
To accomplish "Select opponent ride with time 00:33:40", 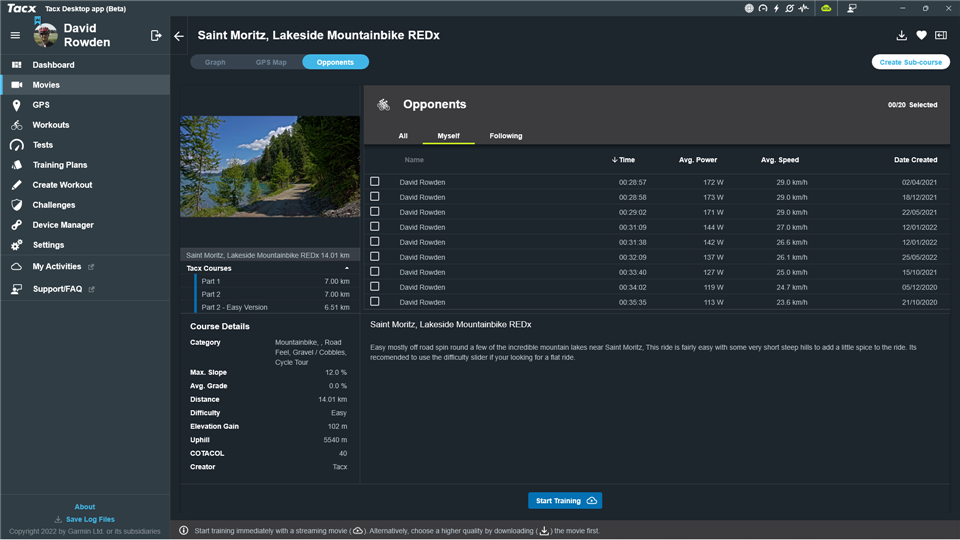I will 375,272.
